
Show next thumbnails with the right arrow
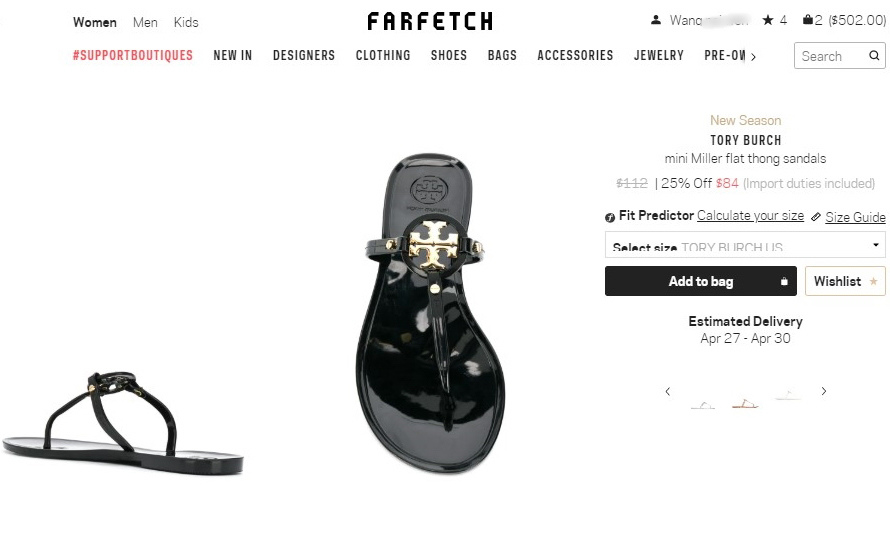click(824, 391)
